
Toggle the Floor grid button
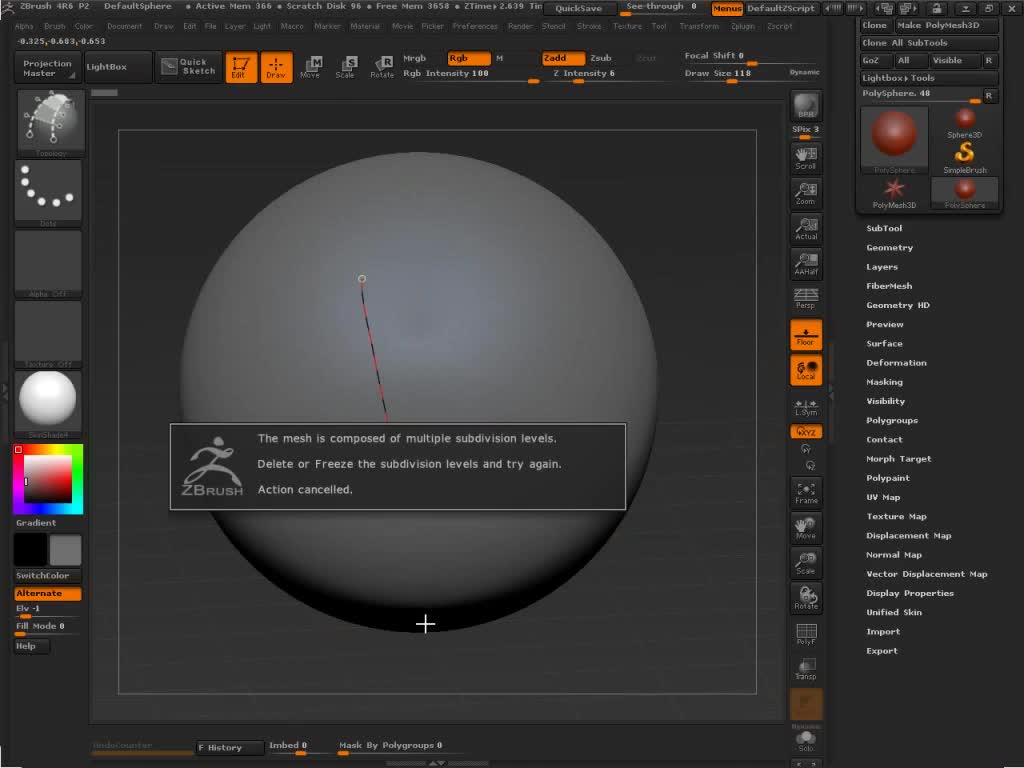(x=806, y=335)
